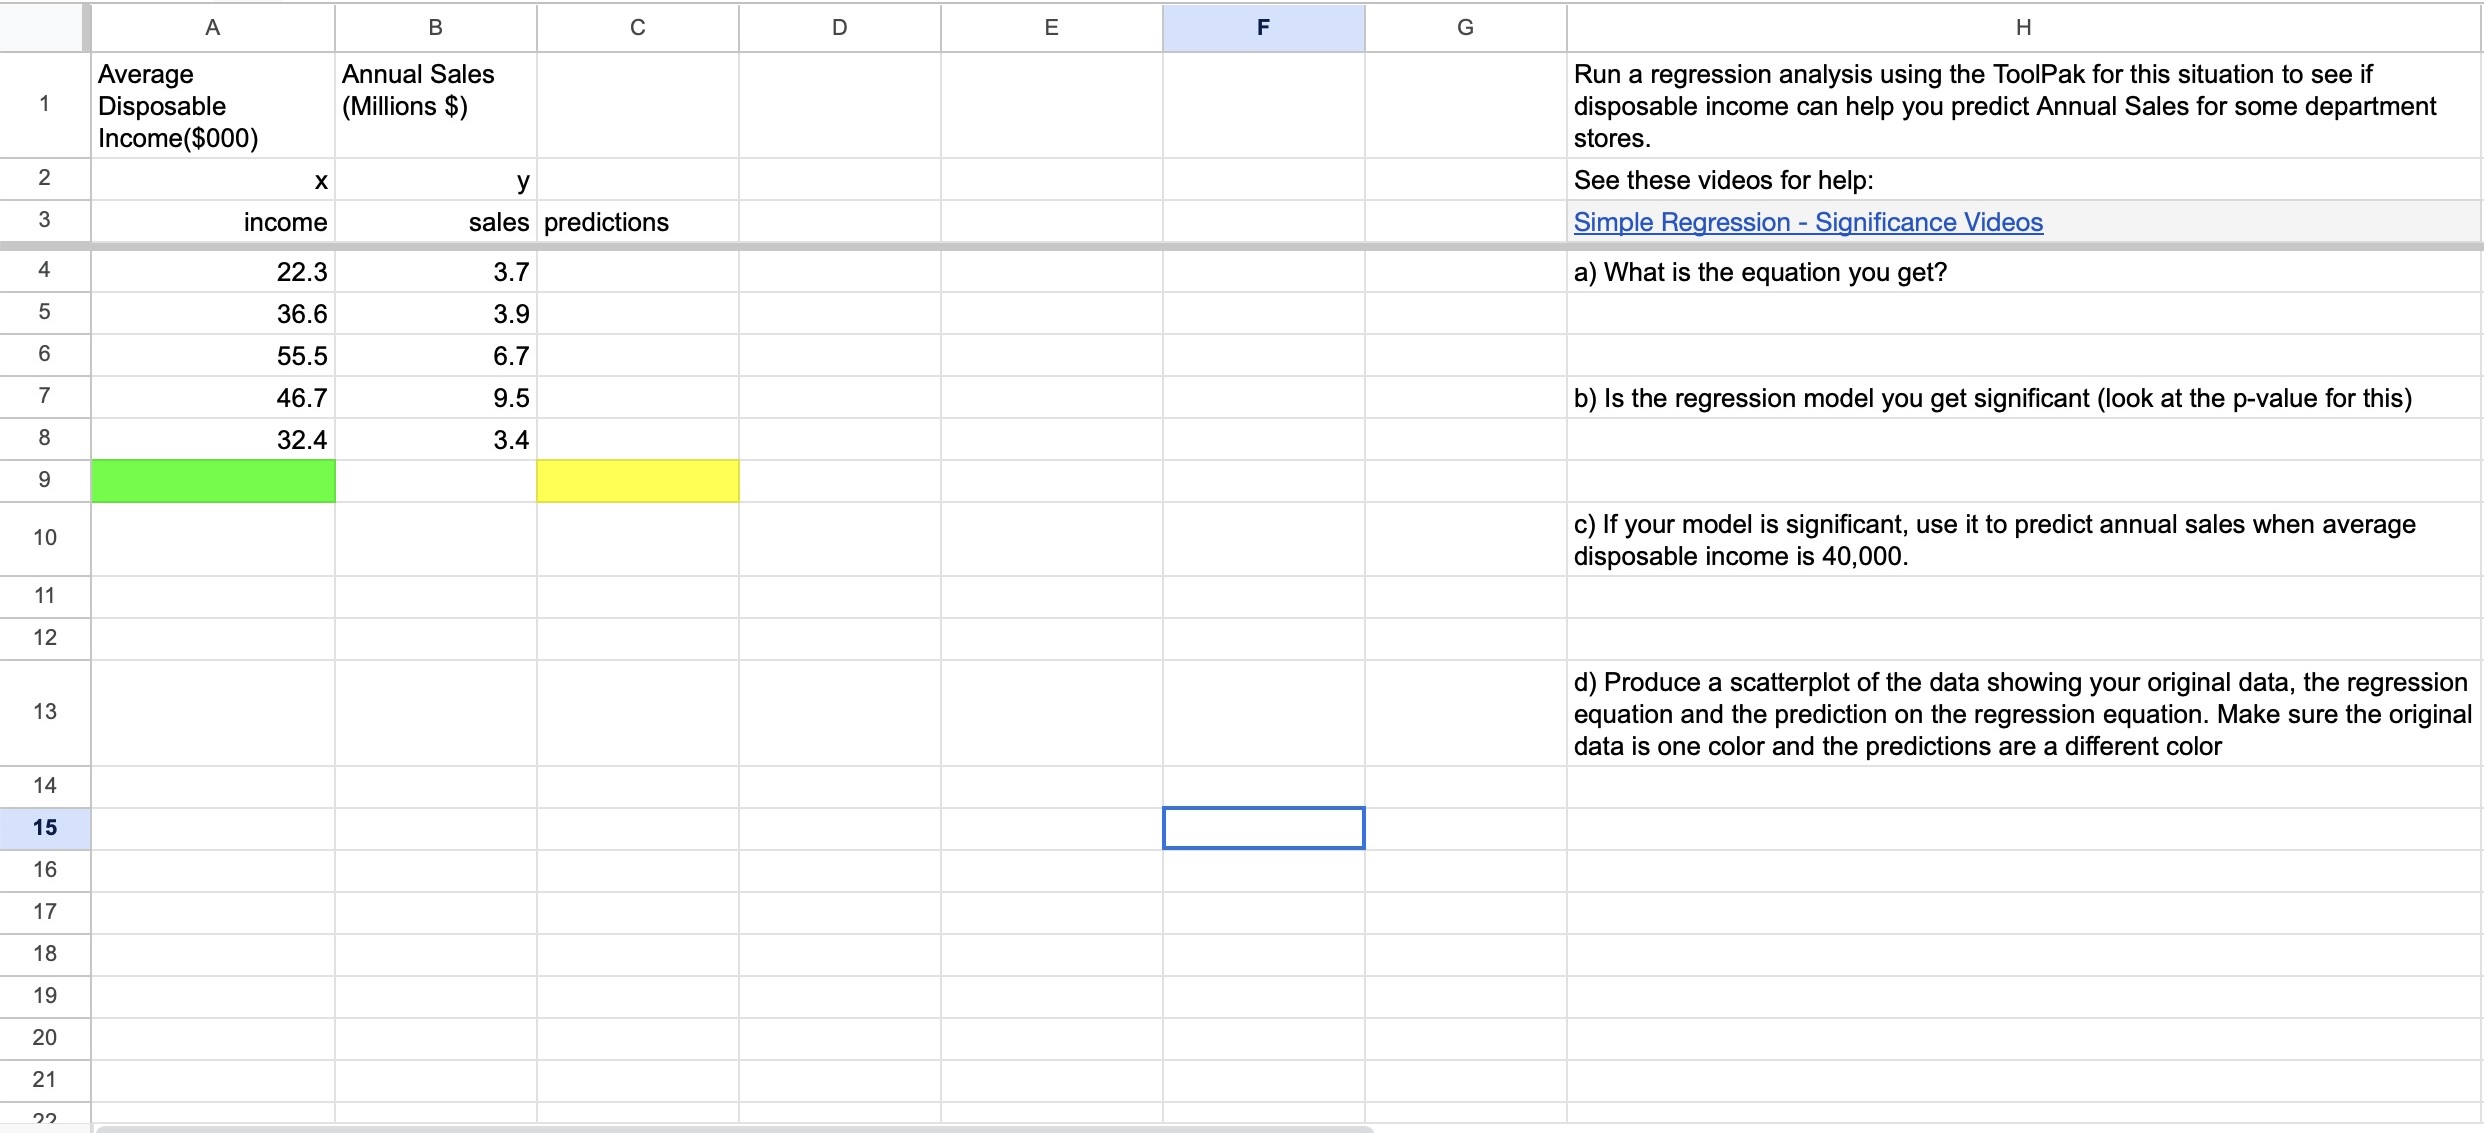The width and height of the screenshot is (2484, 1133).
Task: Click the cell containing 22.3
Action: (212, 272)
